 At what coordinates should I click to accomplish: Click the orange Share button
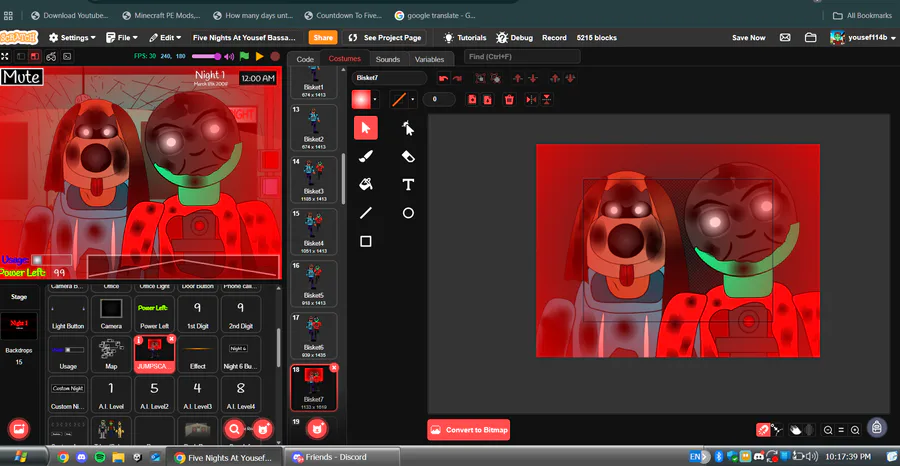pyautogui.click(x=323, y=37)
